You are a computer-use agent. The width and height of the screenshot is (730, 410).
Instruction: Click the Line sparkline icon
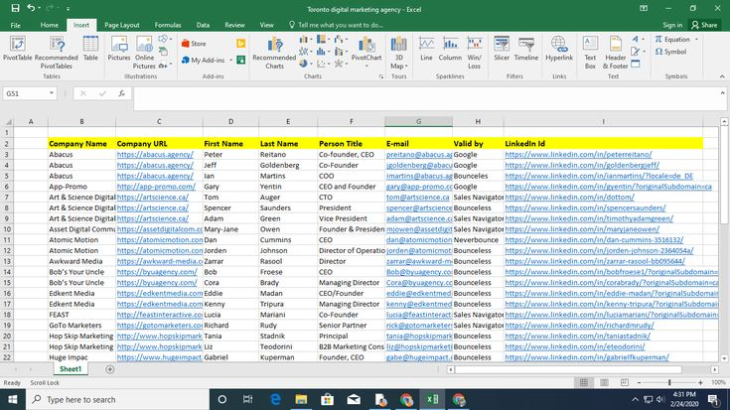point(427,49)
